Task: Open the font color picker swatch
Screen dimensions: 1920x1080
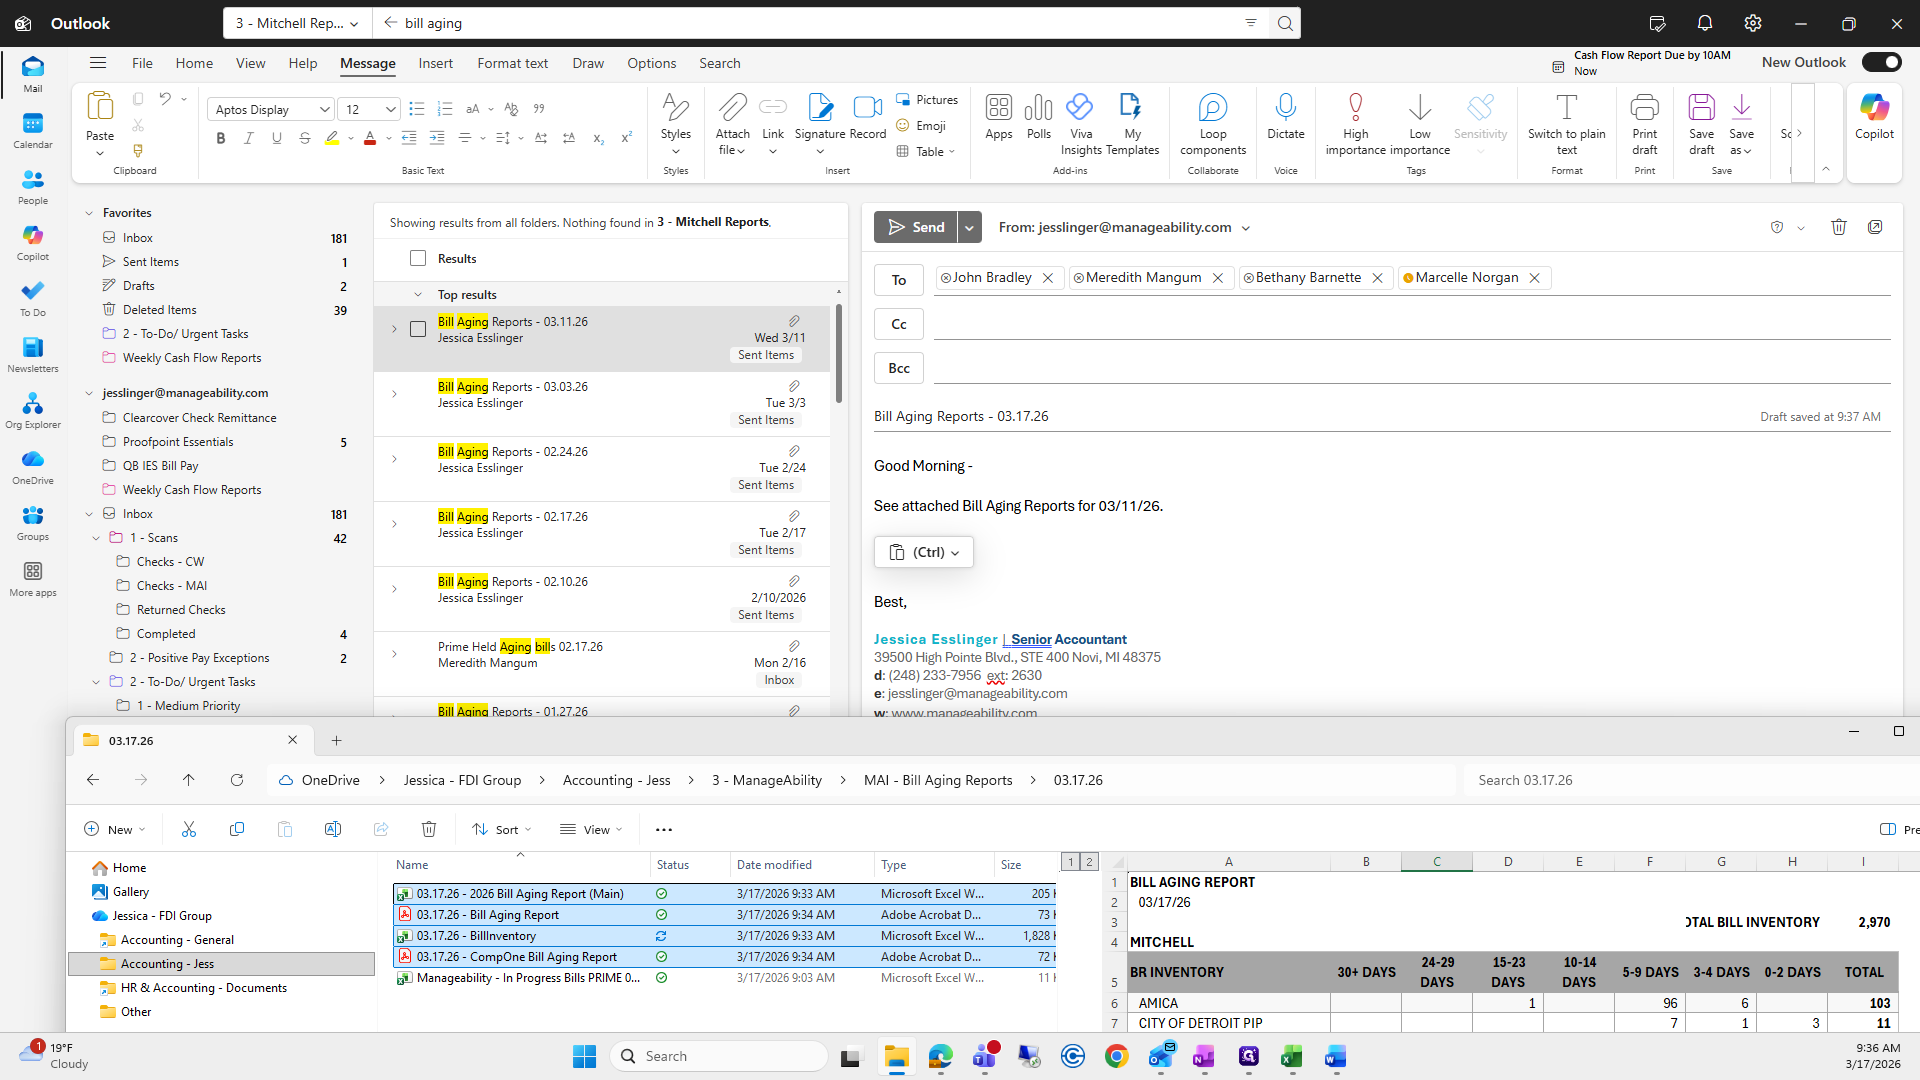Action: (370, 139)
